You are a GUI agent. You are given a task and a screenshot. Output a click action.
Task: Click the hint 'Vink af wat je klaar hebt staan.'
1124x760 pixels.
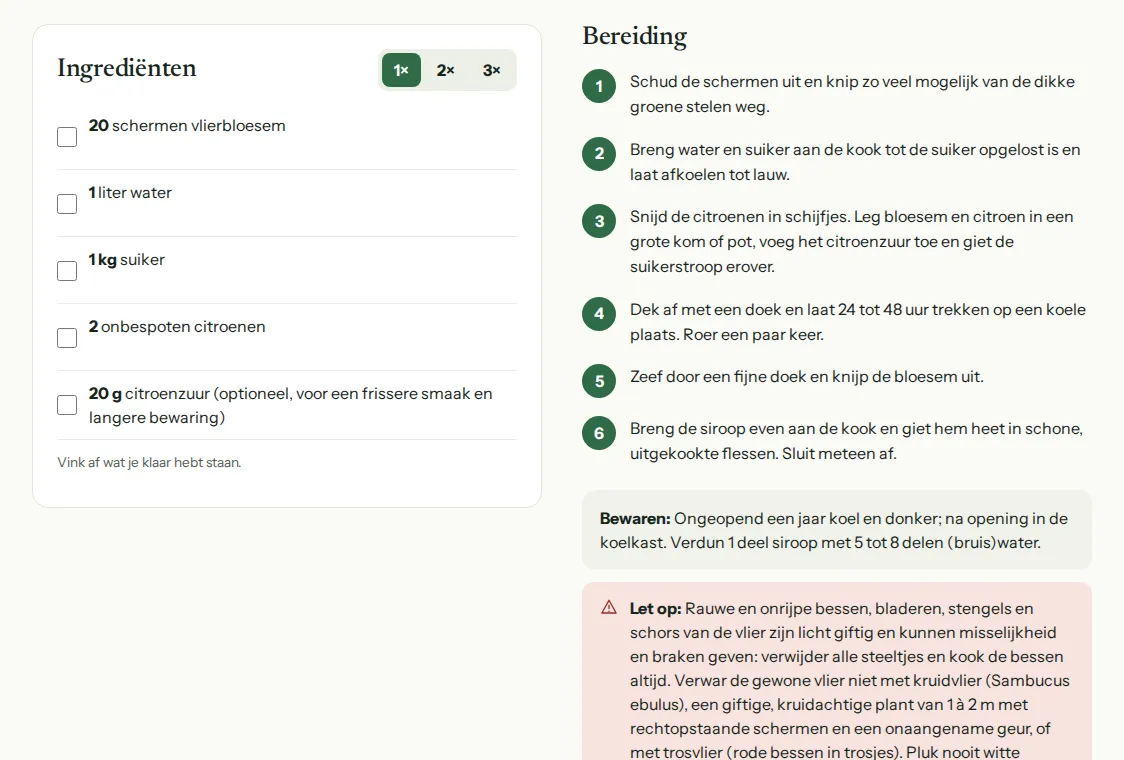pos(149,462)
